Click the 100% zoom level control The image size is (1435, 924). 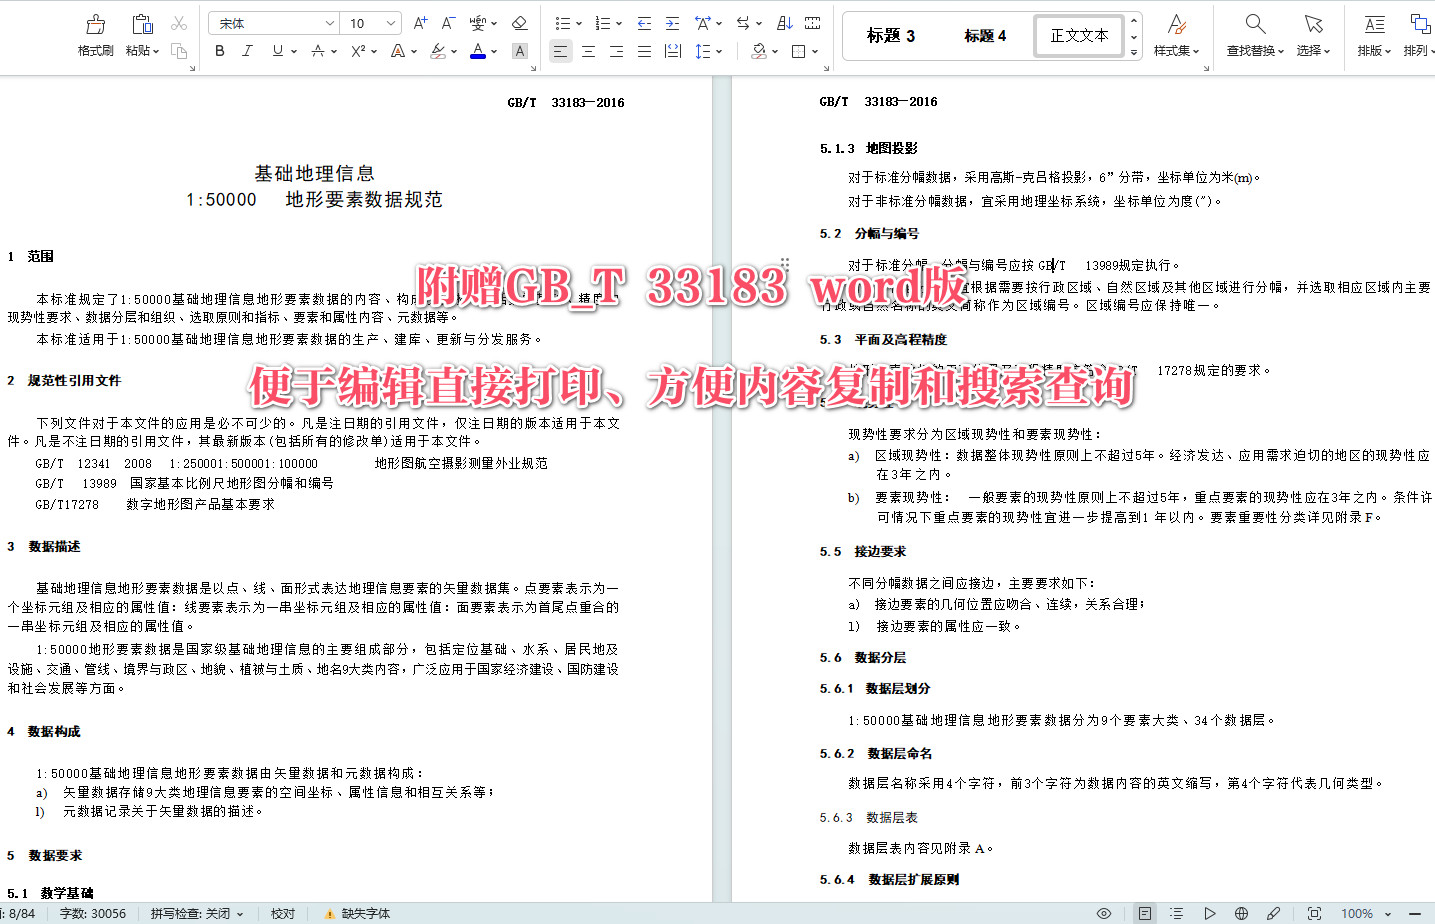1359,913
